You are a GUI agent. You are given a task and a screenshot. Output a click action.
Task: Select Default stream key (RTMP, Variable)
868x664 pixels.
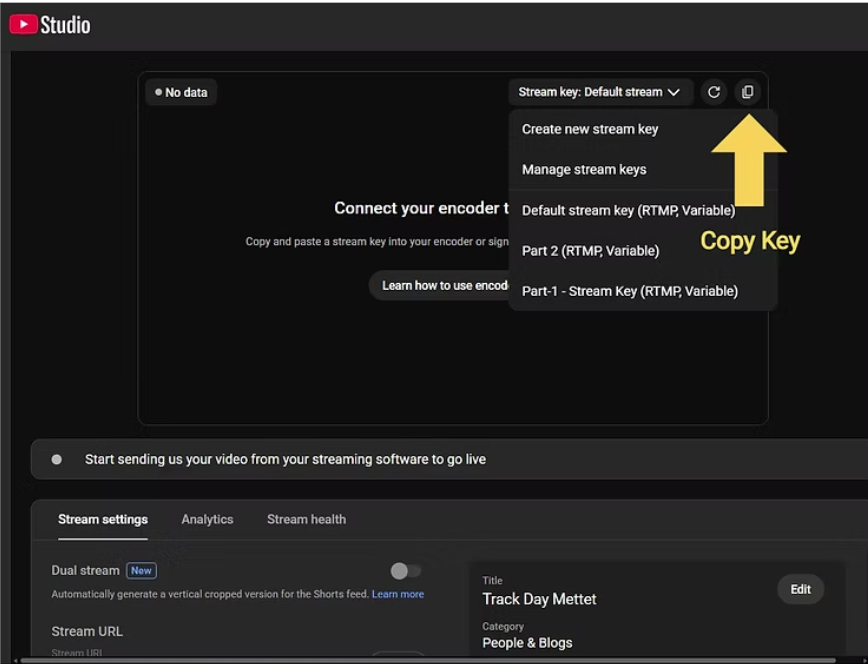[628, 211]
